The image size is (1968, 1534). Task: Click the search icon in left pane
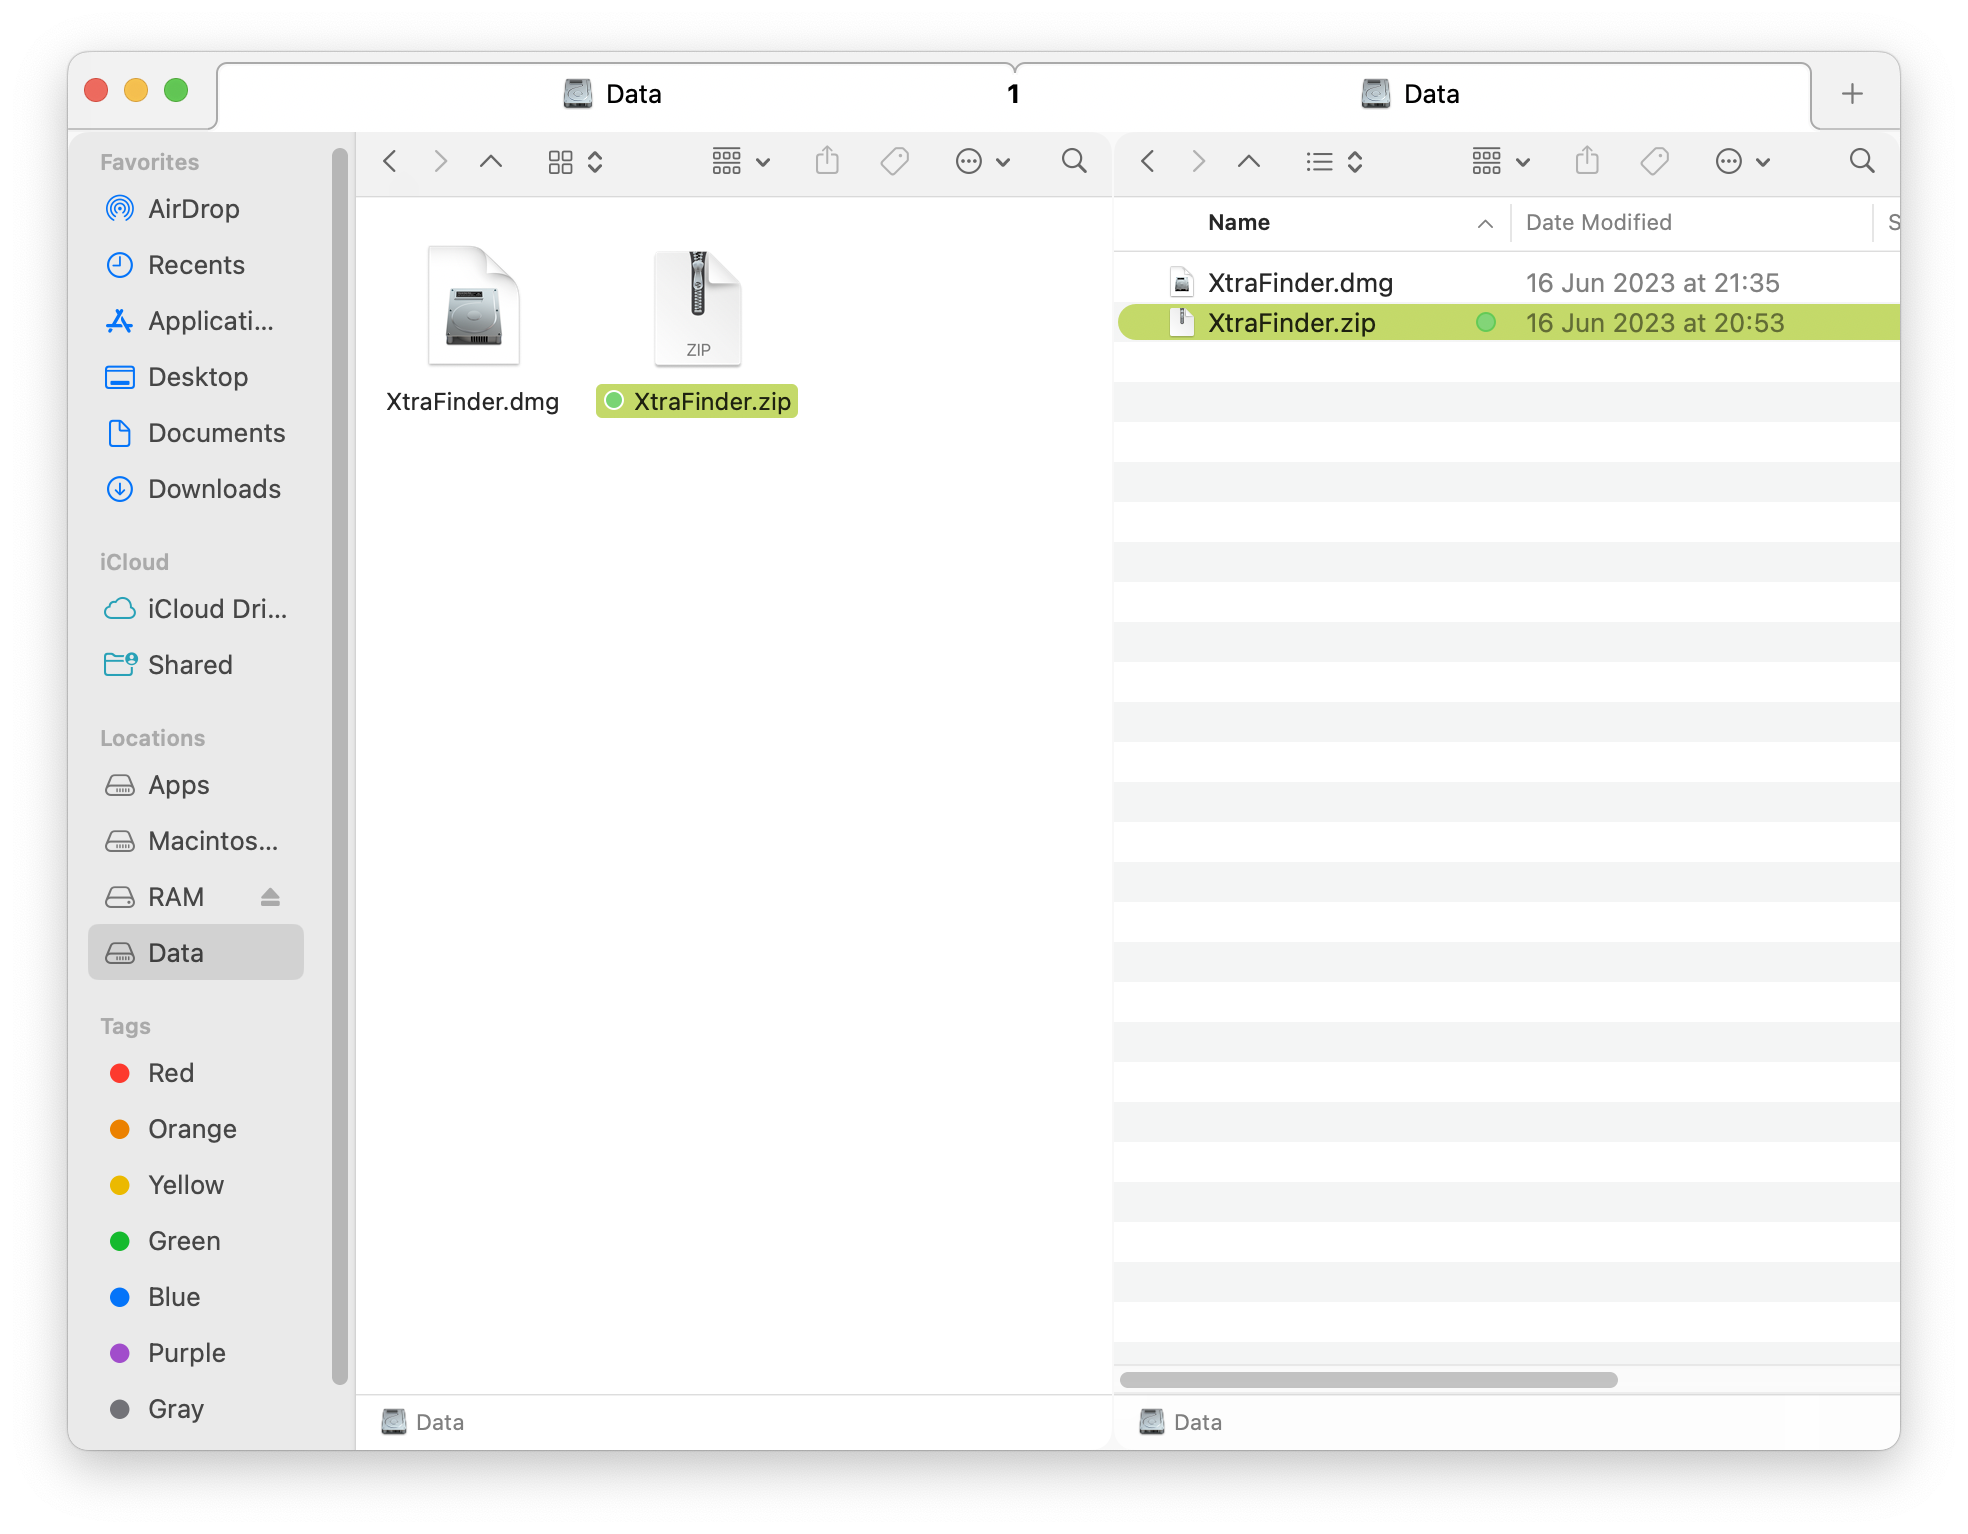point(1074,161)
